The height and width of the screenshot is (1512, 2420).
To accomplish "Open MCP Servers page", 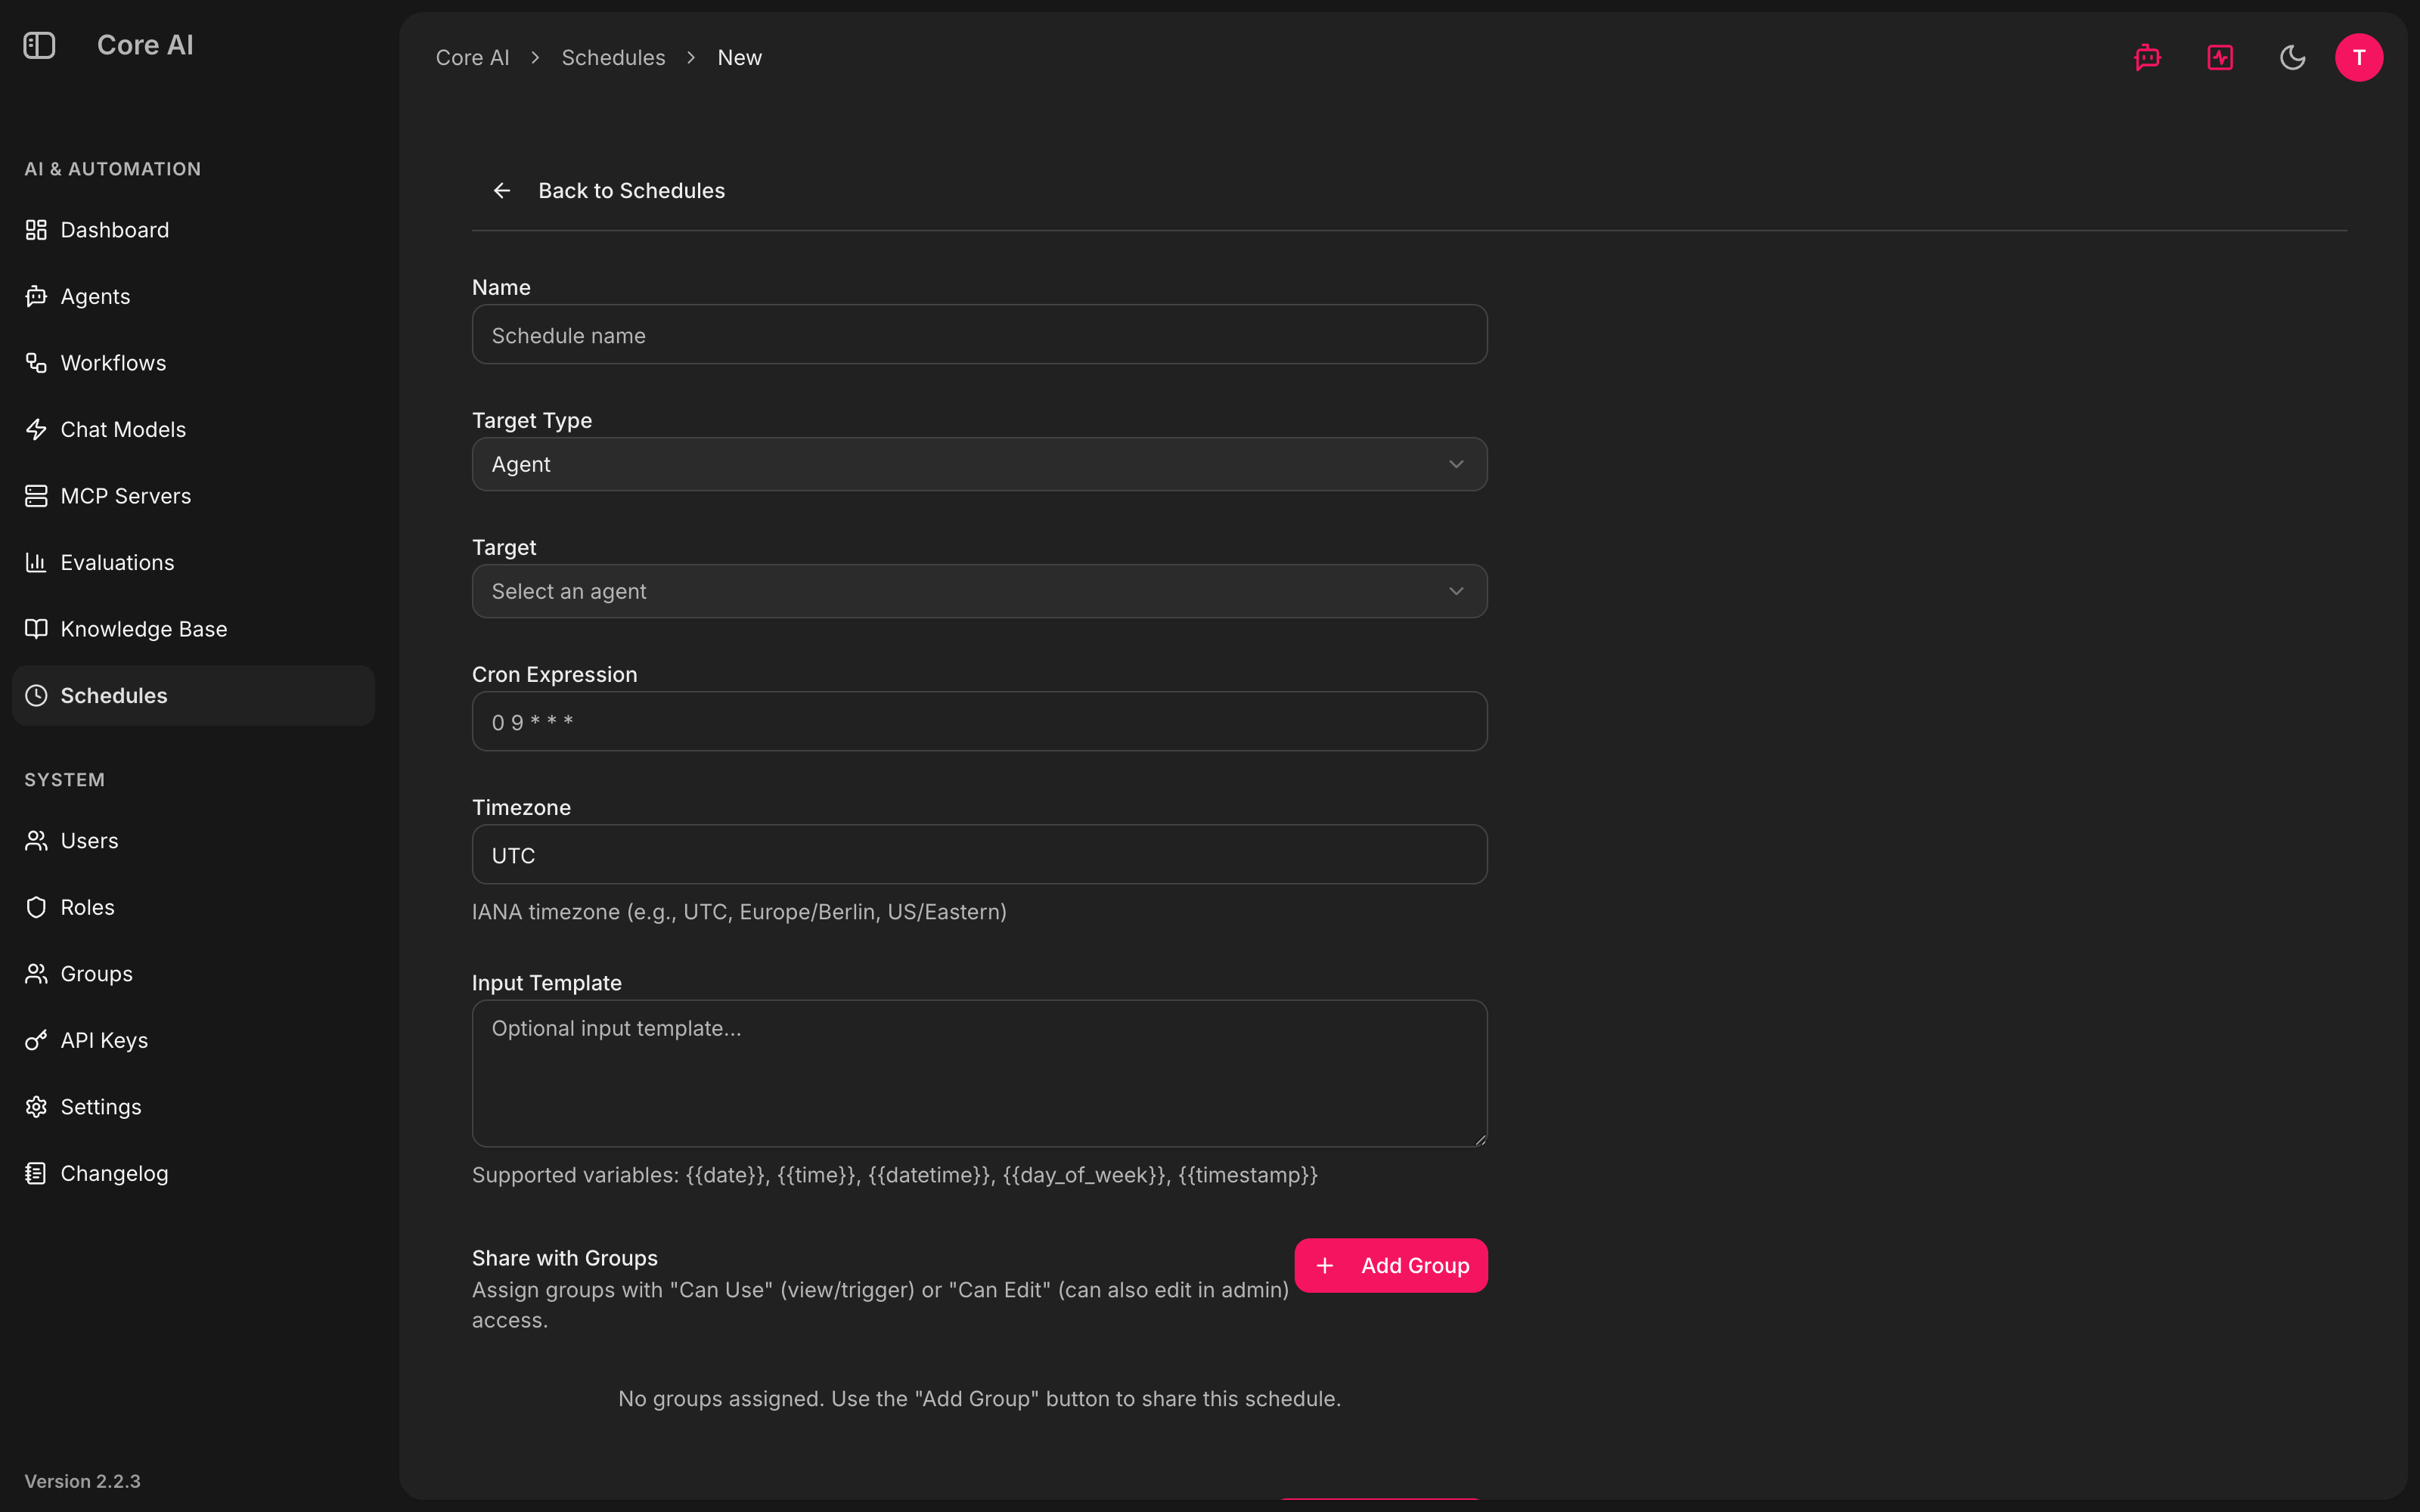I will [x=193, y=496].
